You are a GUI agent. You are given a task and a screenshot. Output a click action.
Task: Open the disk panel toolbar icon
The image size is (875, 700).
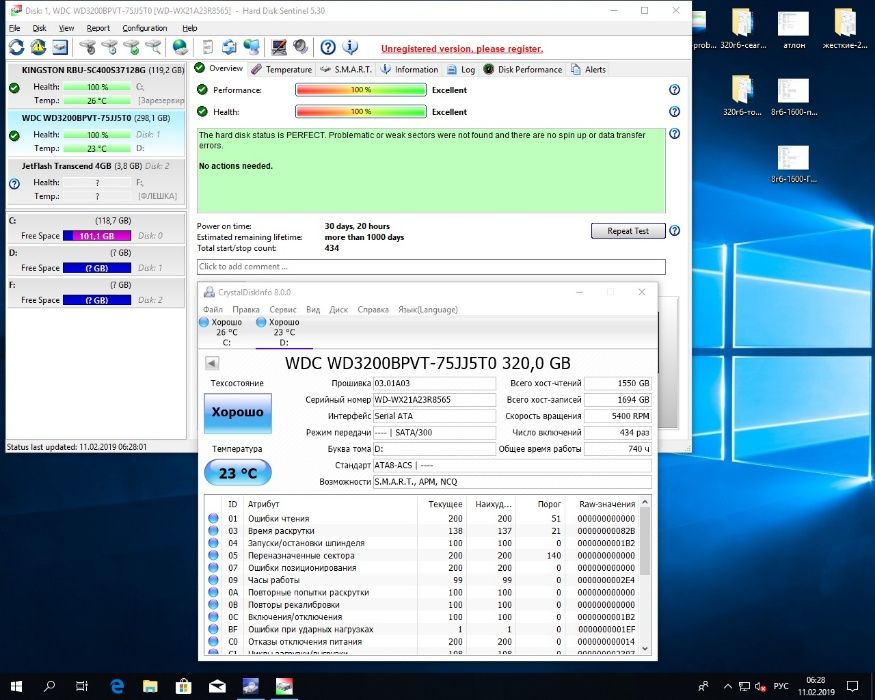[60, 47]
